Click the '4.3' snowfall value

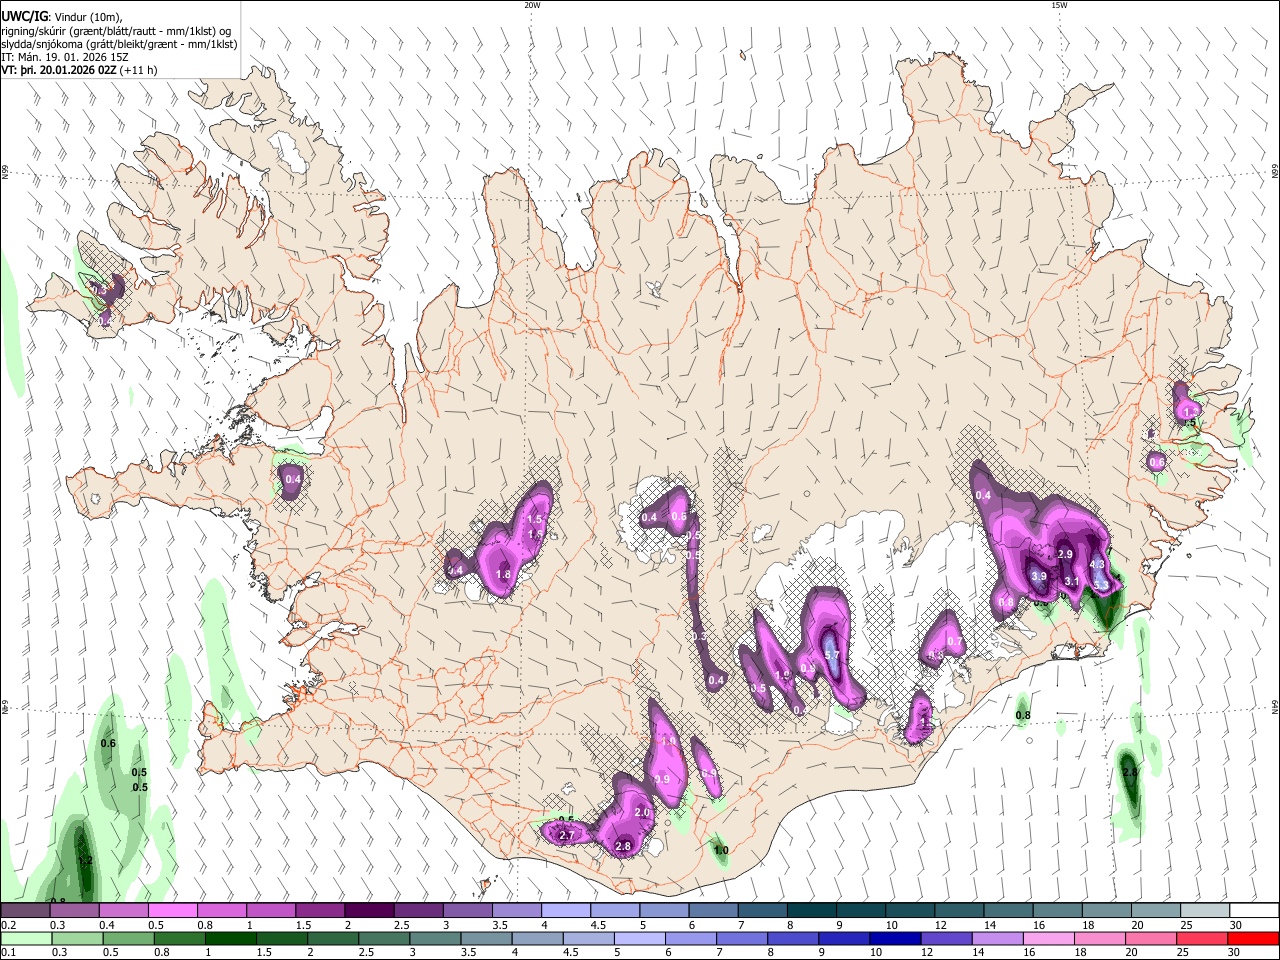click(1097, 565)
